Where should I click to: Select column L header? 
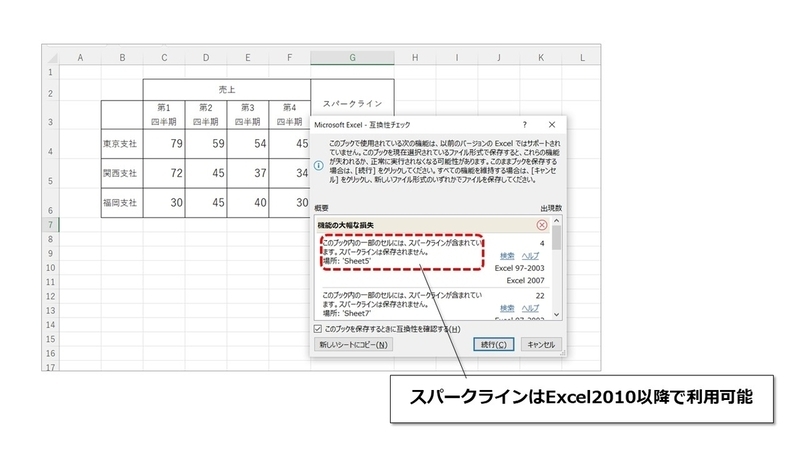(582, 58)
